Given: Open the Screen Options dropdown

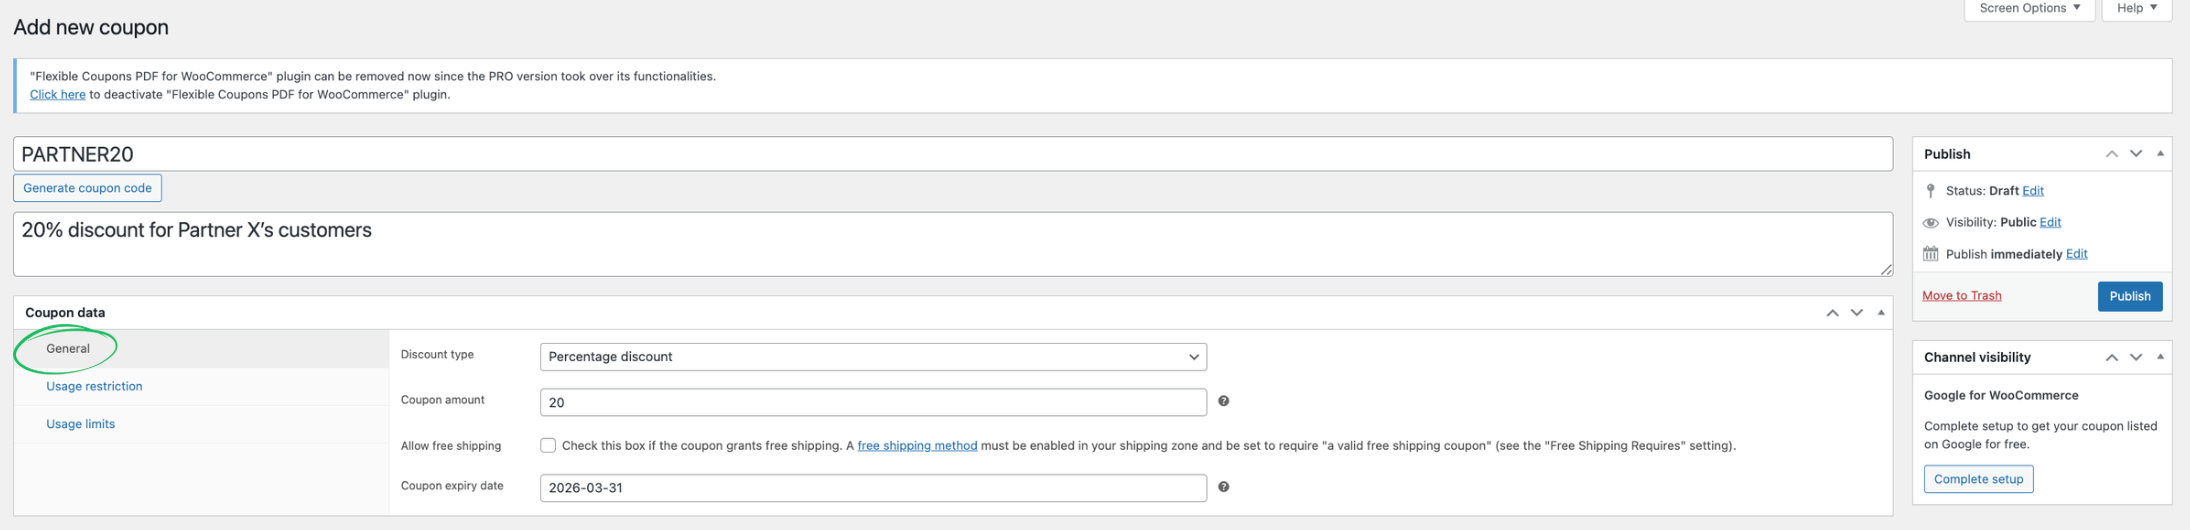Looking at the screenshot, I should tap(2029, 8).
